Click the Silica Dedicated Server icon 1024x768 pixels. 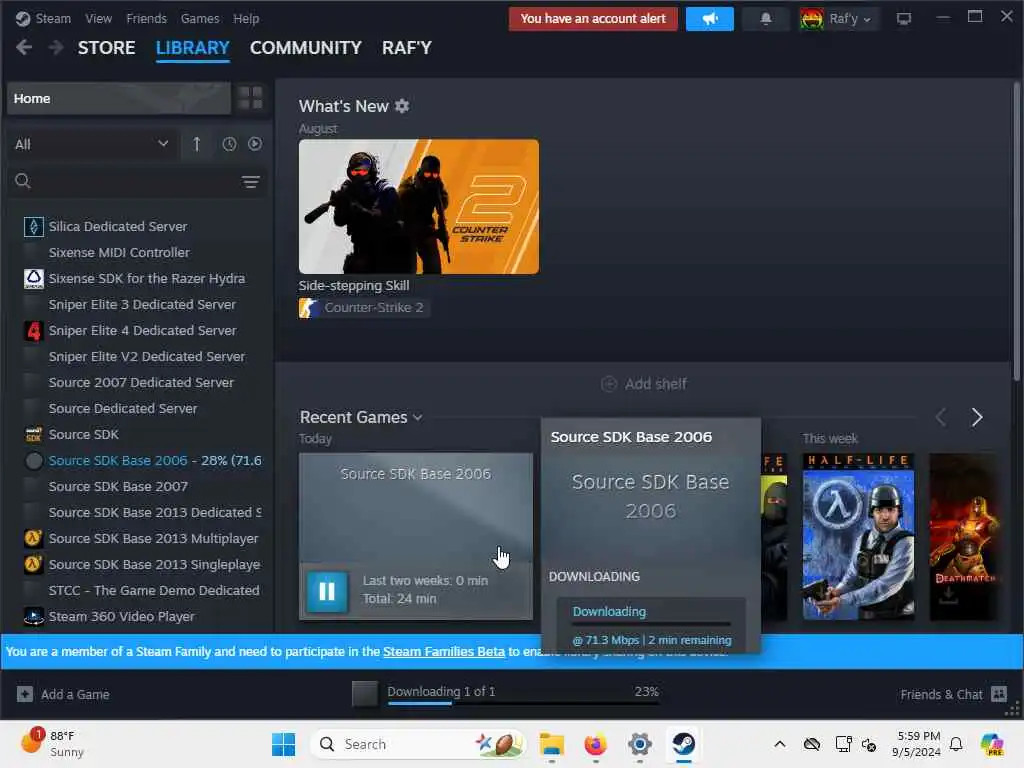(33, 227)
